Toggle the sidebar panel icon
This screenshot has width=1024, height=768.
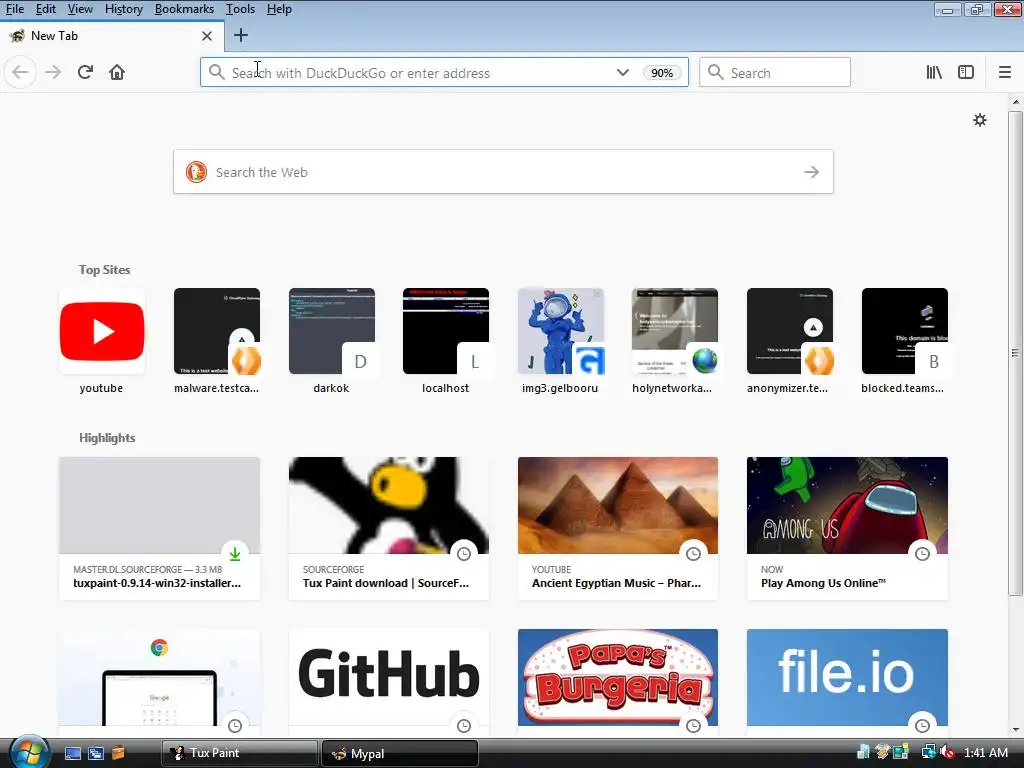click(966, 72)
